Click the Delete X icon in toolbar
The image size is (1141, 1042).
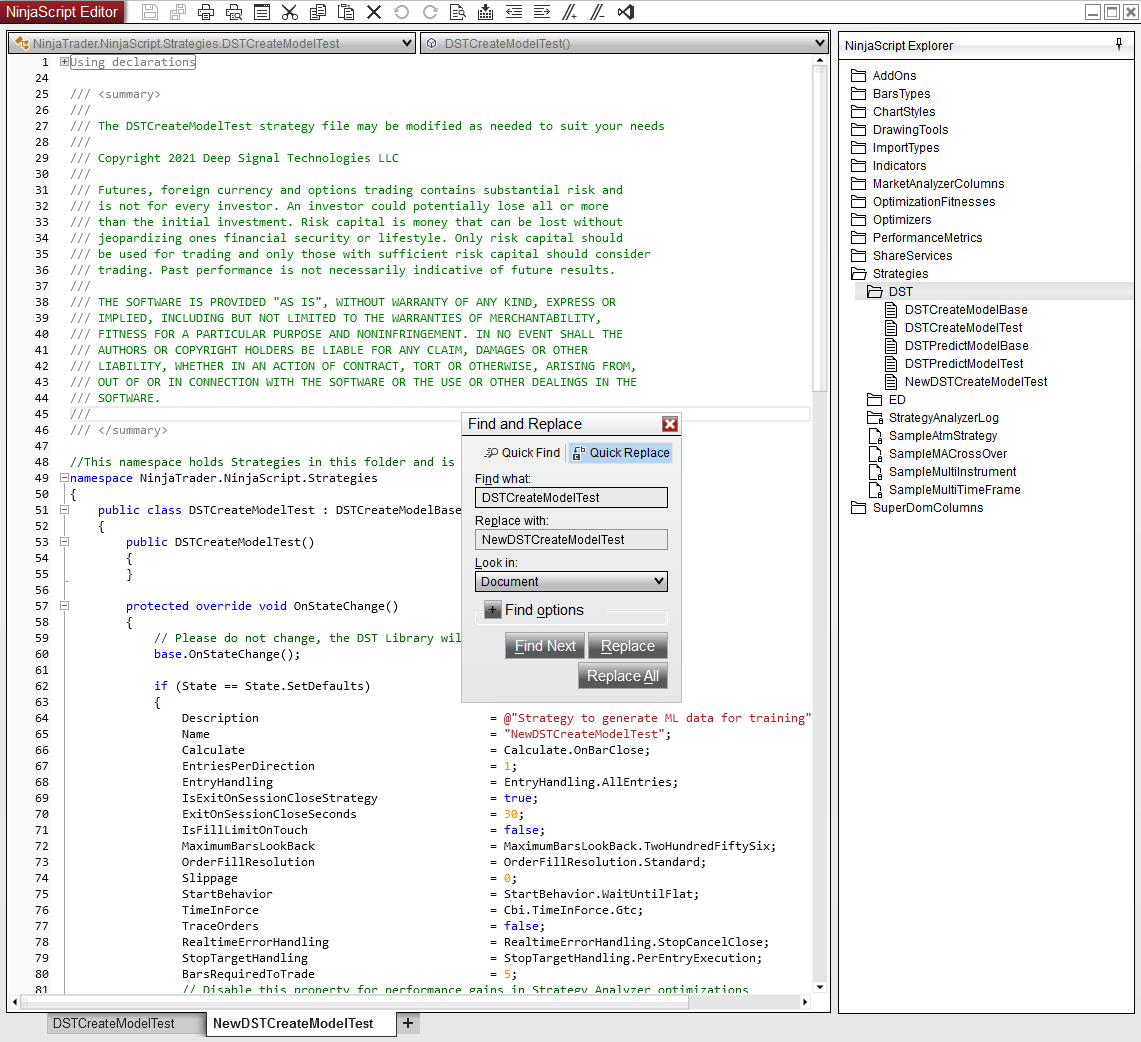tap(374, 12)
